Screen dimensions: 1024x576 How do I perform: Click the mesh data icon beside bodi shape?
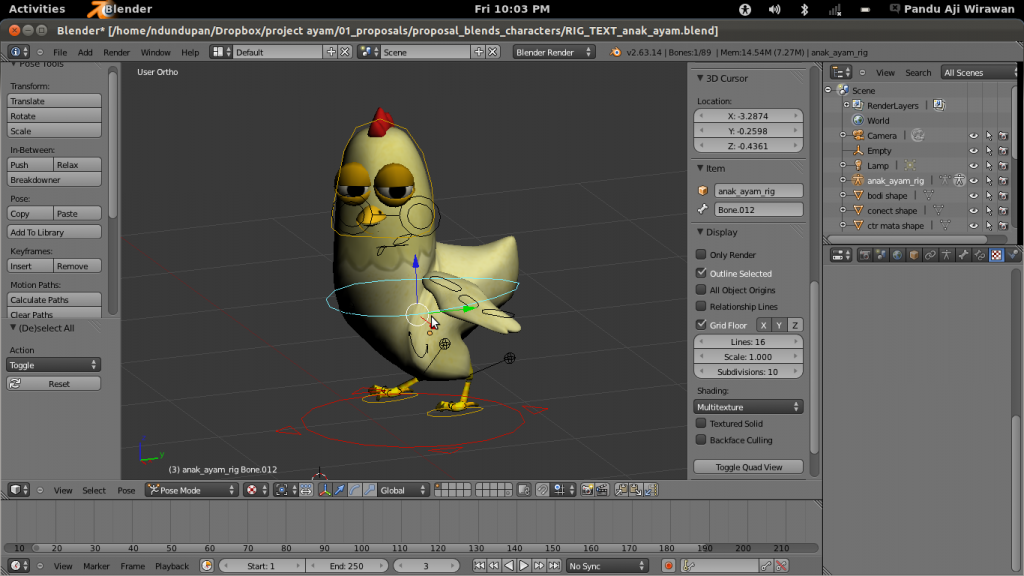click(928, 196)
